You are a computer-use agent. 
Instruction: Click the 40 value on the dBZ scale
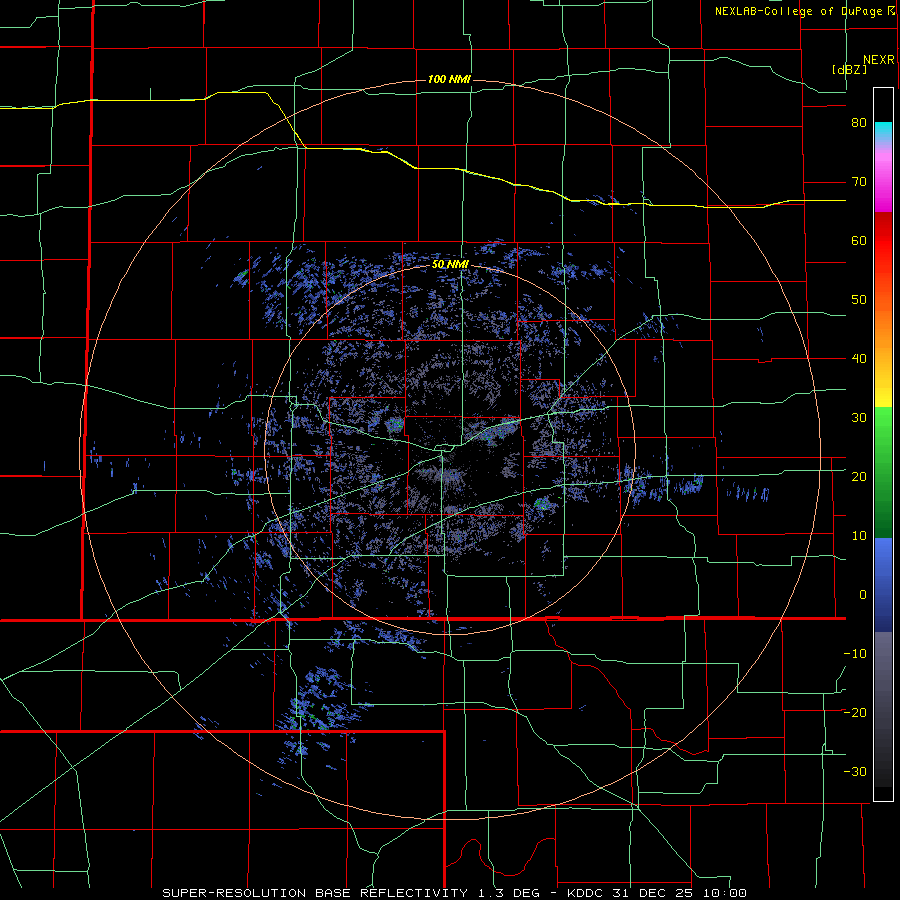point(859,359)
